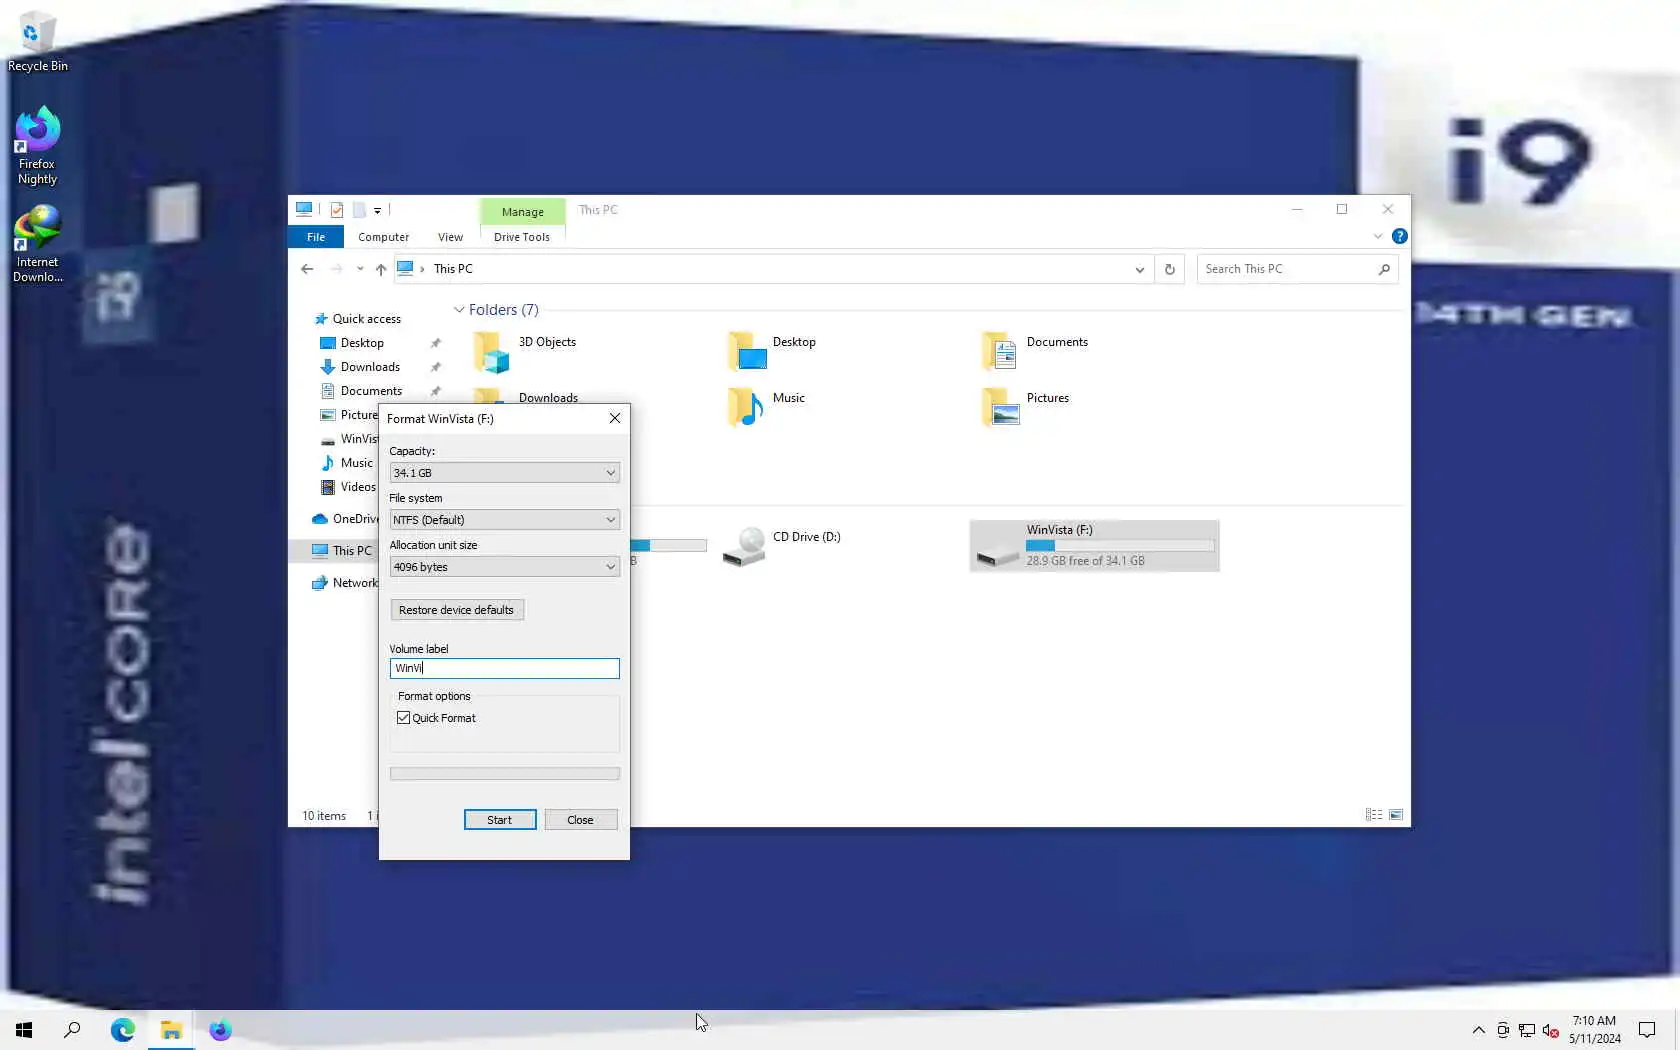Launch Microsoft Edge from taskbar
The image size is (1680, 1050).
coord(122,1029)
